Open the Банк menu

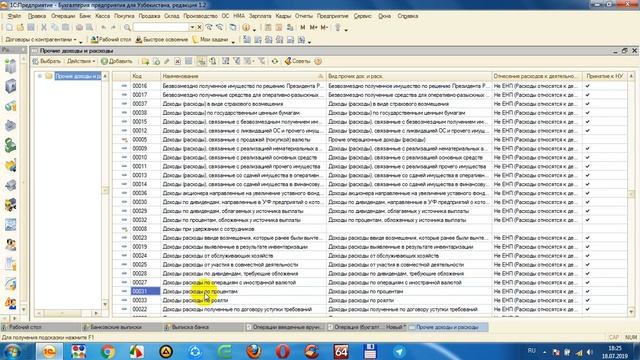tap(85, 16)
